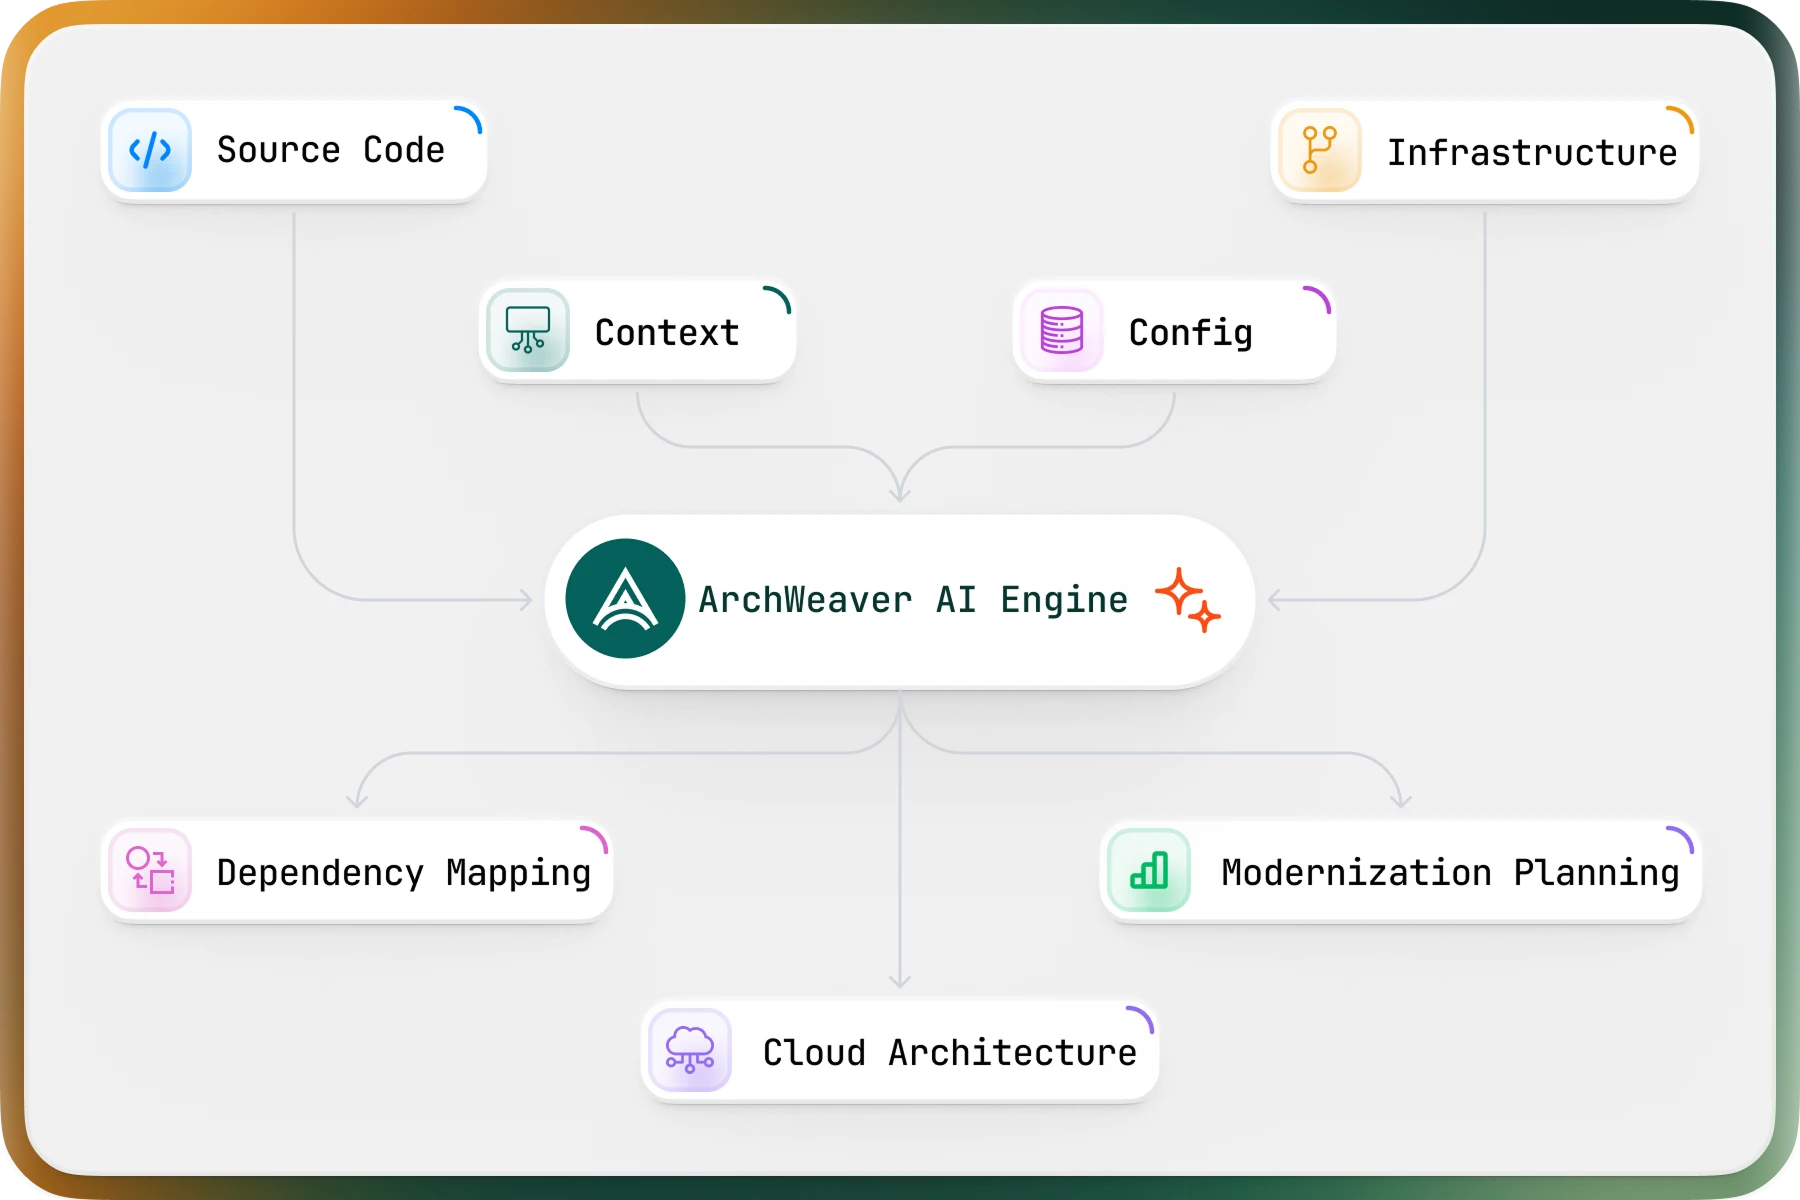1800x1200 pixels.
Task: Click the Config database stack icon
Action: 1062,330
